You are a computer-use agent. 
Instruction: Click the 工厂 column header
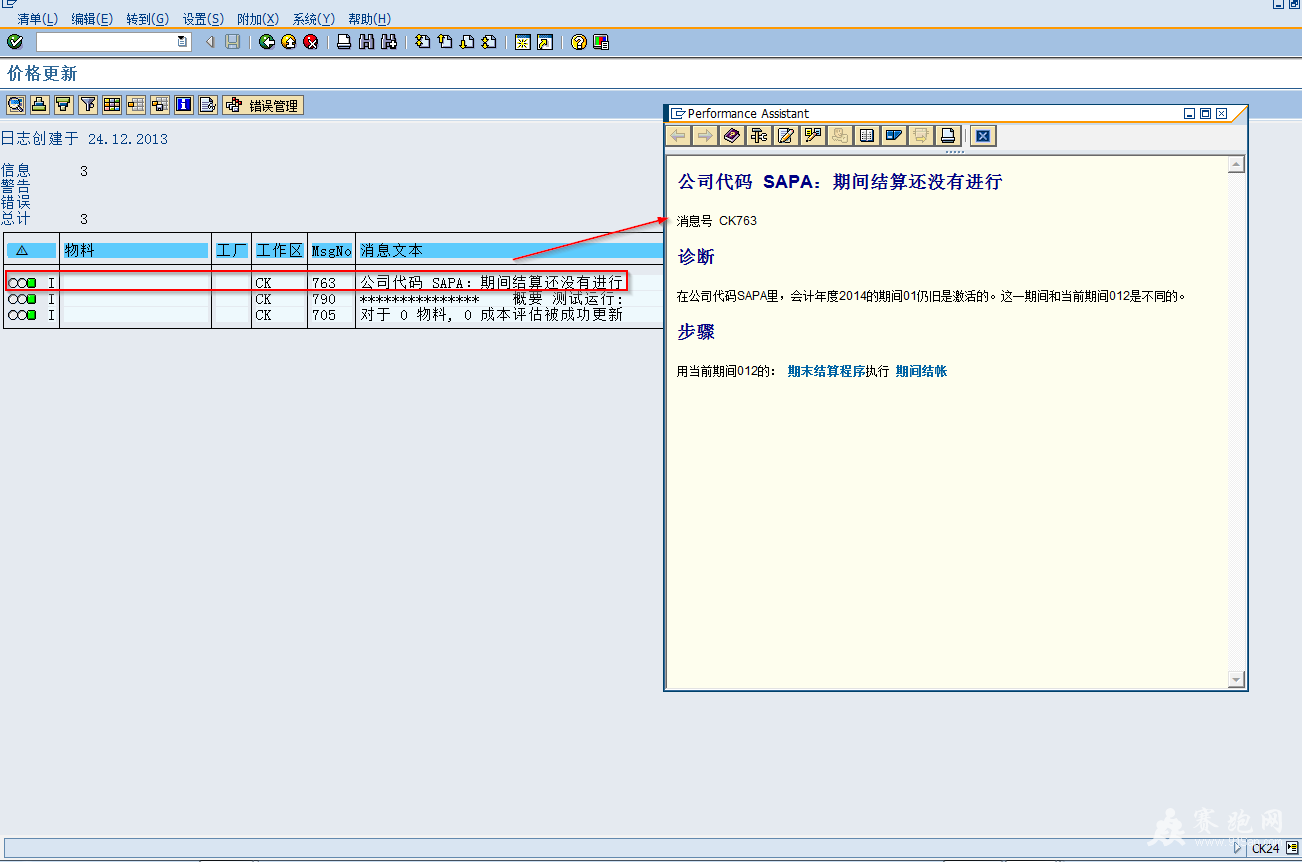pos(231,250)
